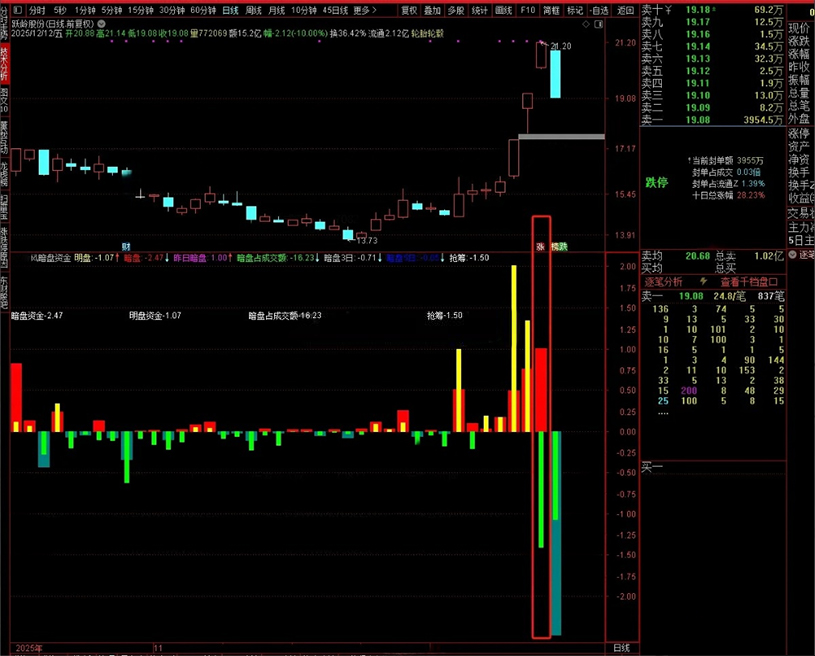Select the 5分钟 chart period

111,10
